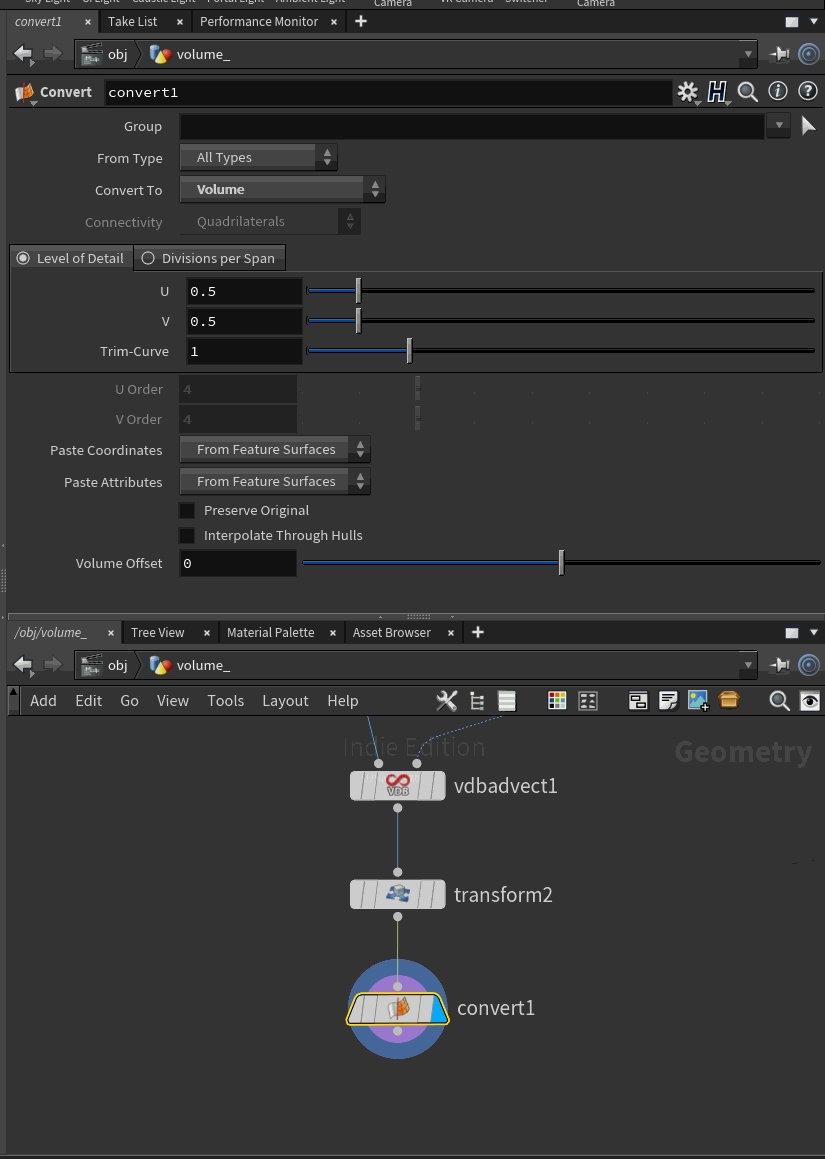
Task: Go forward in parameter pane path history
Action: click(x=52, y=53)
